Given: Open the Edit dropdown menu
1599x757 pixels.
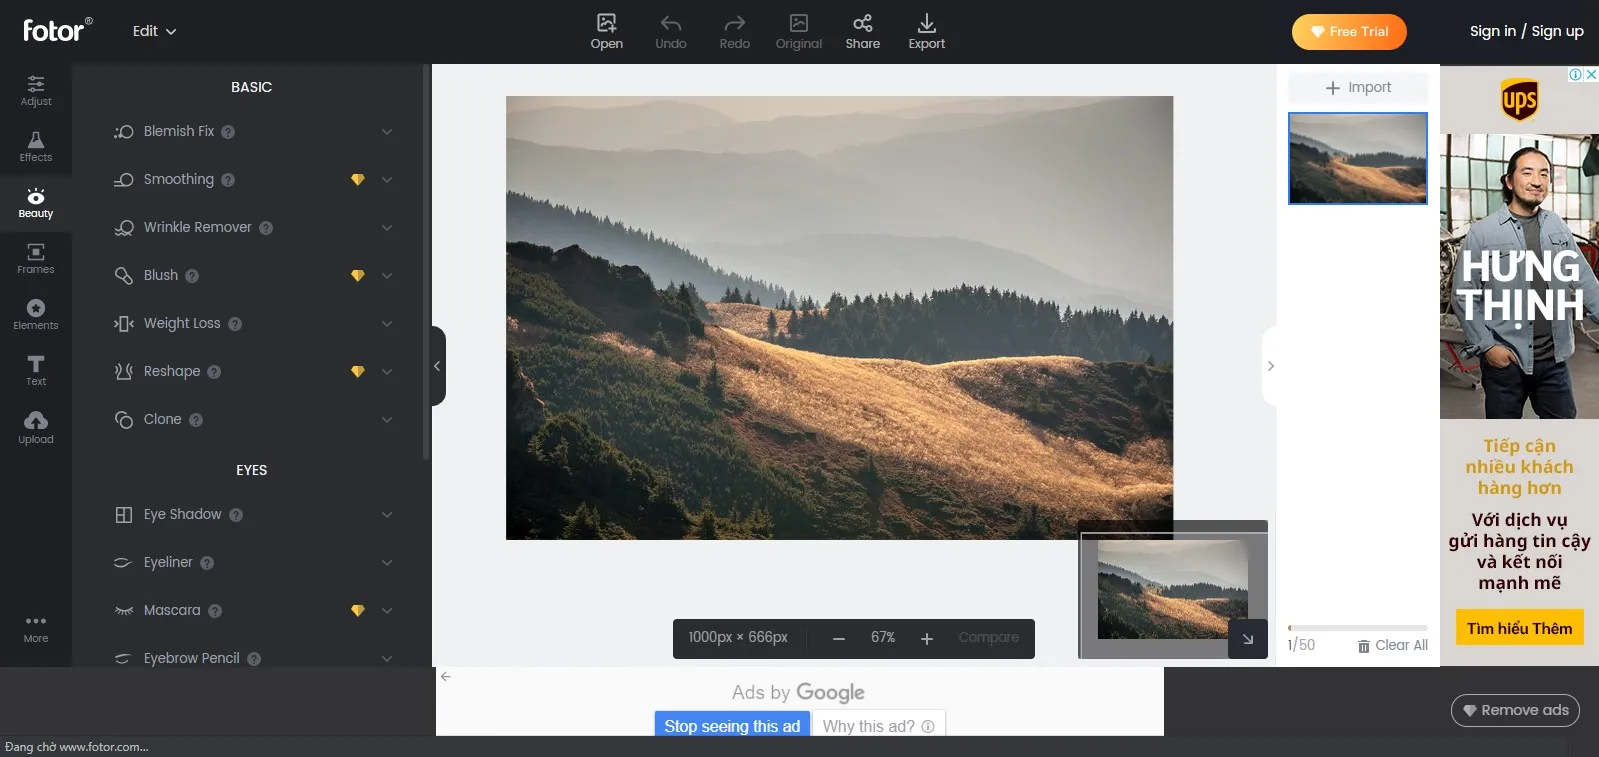Looking at the screenshot, I should 154,31.
